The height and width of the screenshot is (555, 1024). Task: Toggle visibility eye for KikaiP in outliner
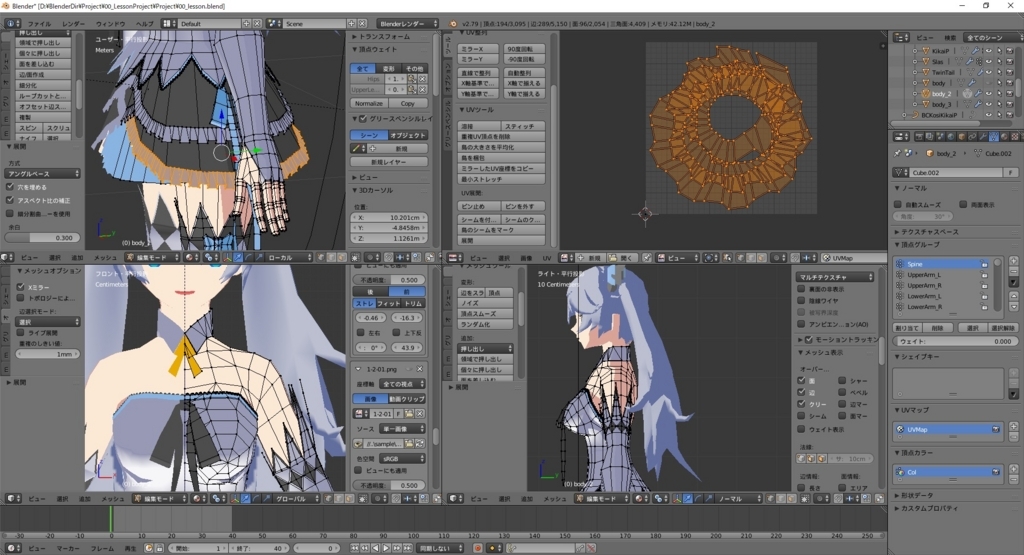point(989,50)
